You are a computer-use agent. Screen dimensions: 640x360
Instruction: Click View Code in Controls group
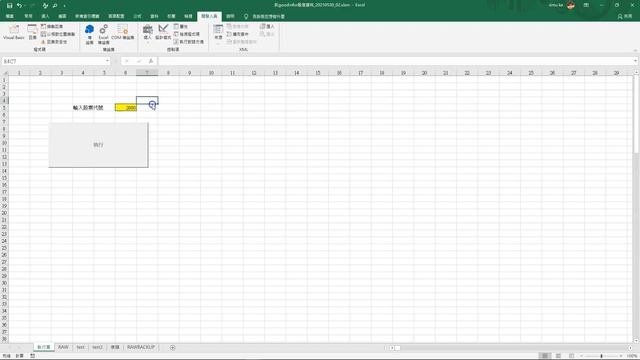tap(187, 34)
